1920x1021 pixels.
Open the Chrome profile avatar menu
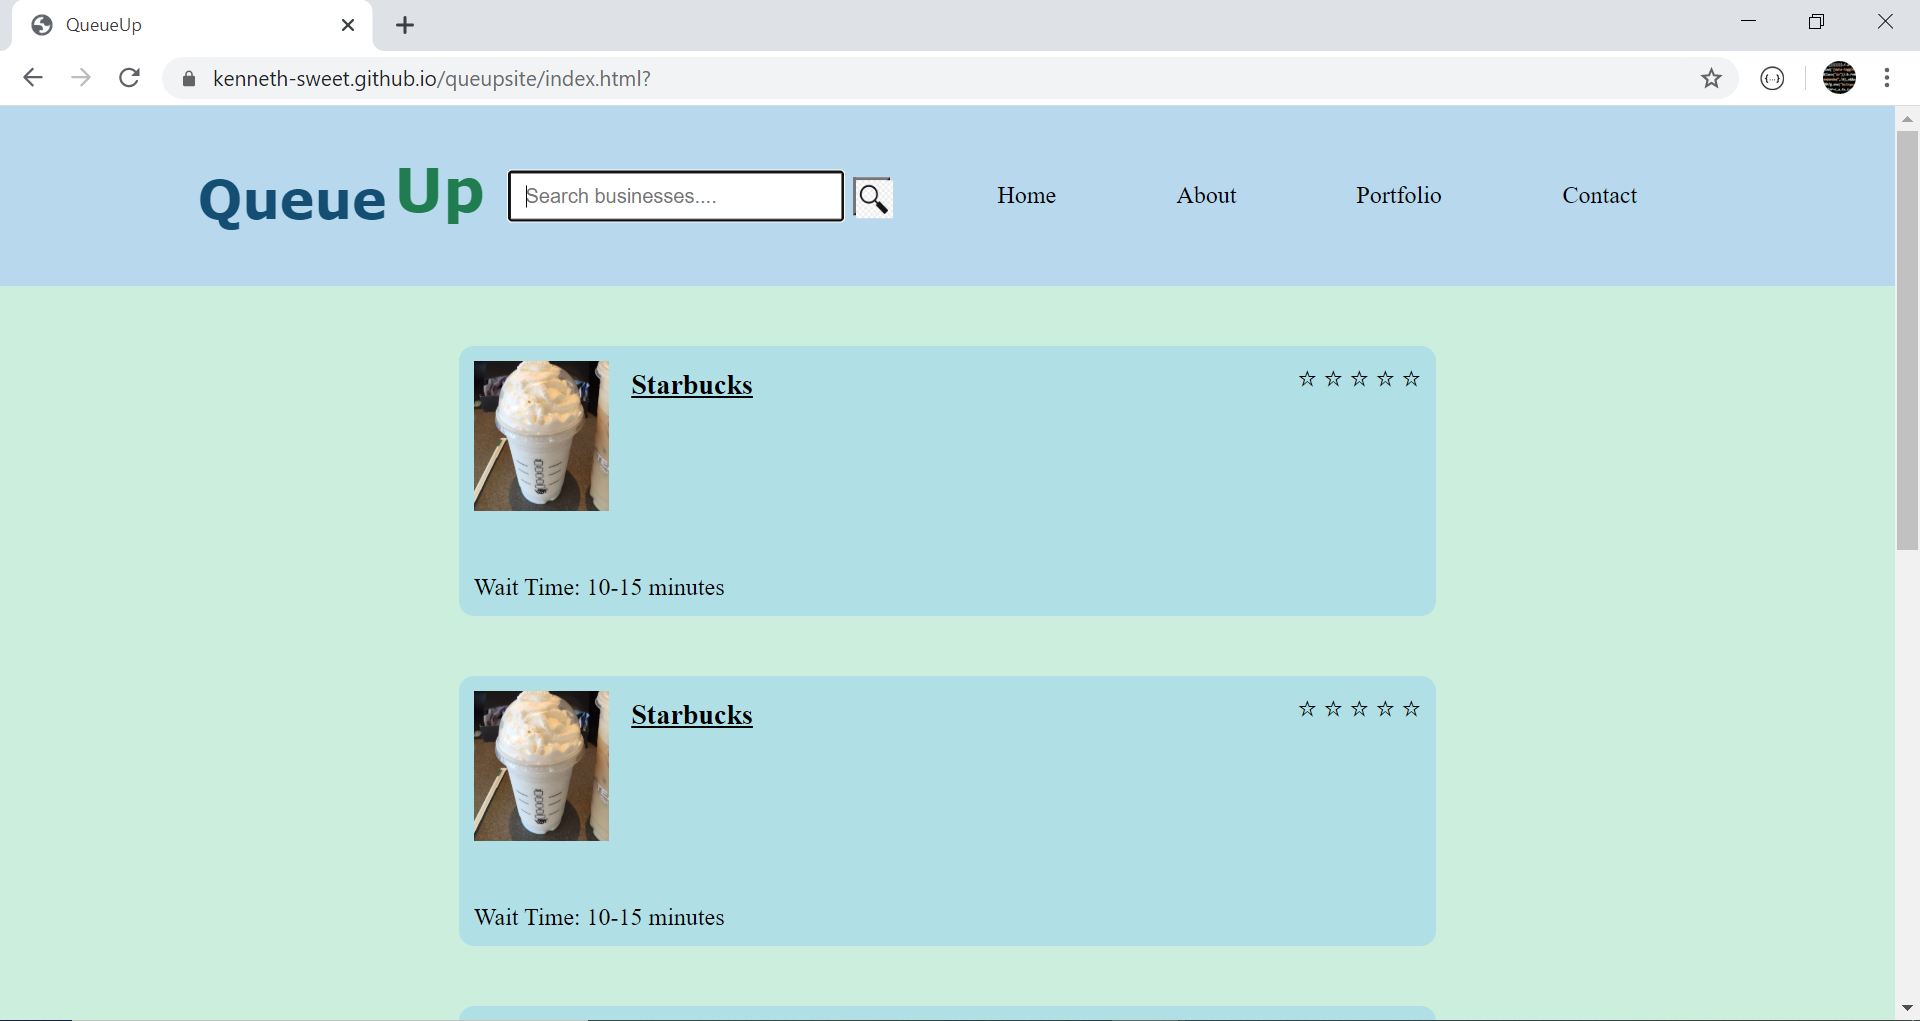coord(1839,77)
